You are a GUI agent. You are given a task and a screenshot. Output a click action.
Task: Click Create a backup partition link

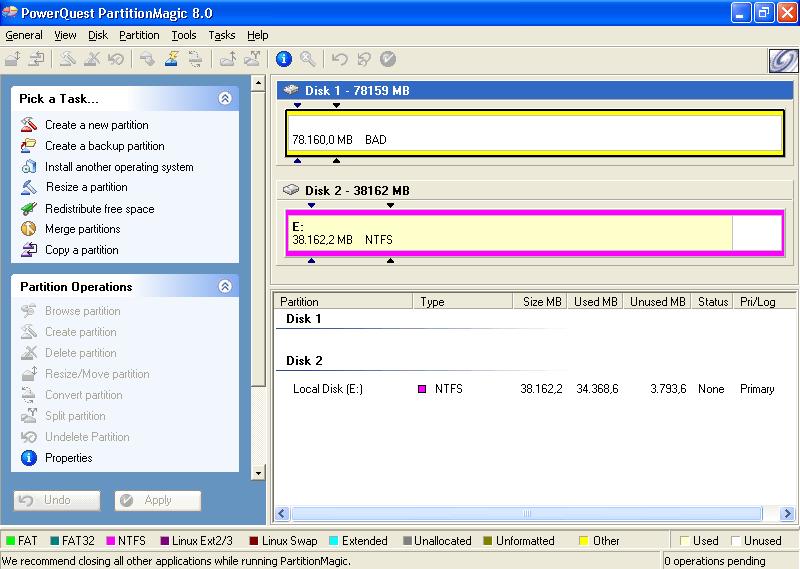click(105, 145)
